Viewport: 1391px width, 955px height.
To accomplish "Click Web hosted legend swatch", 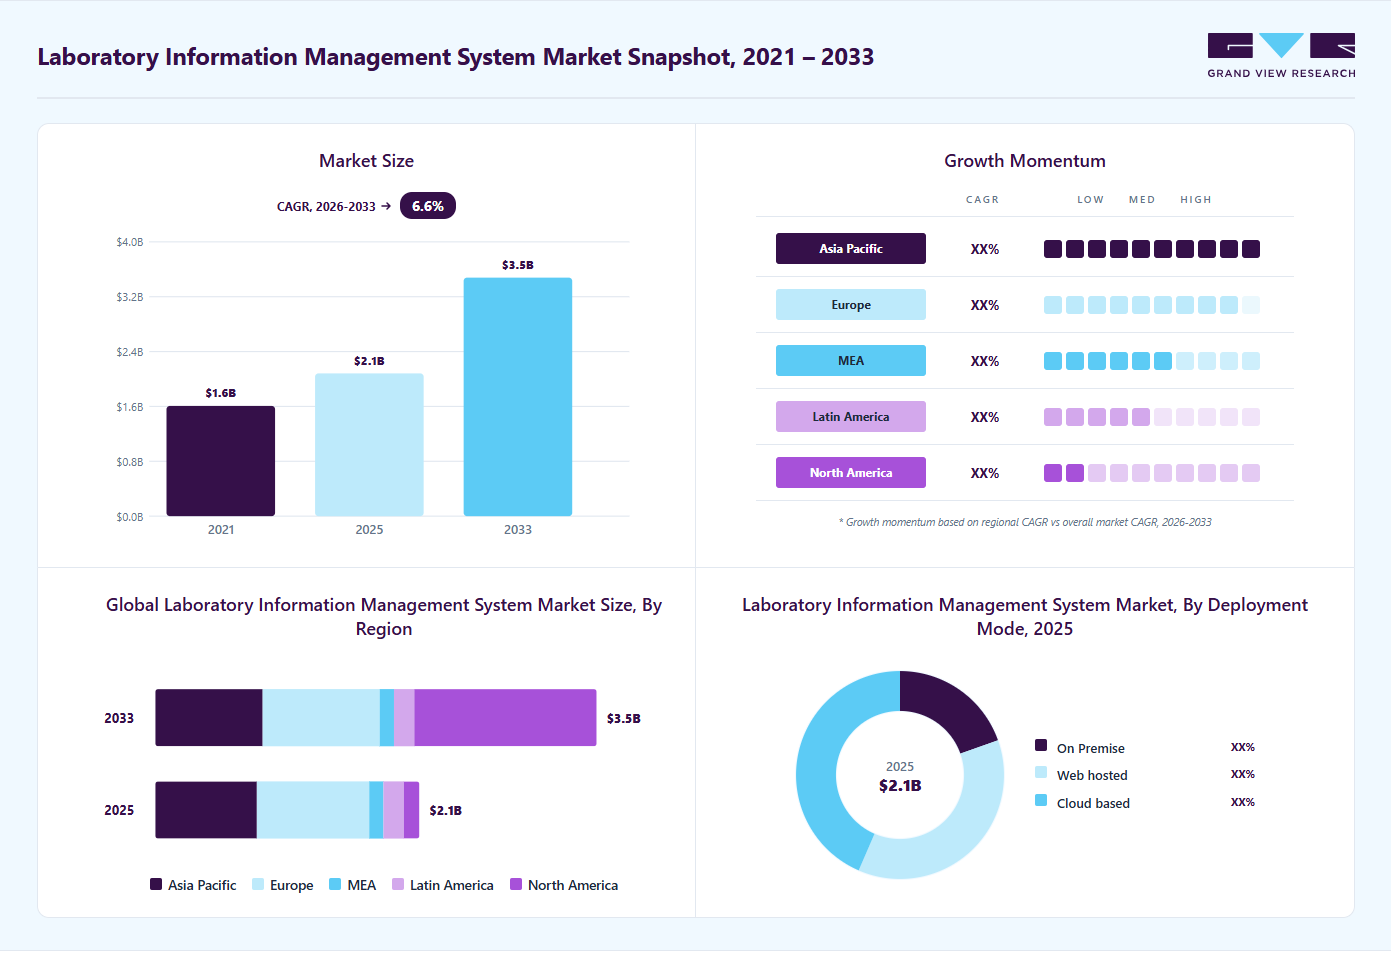I will [1041, 772].
